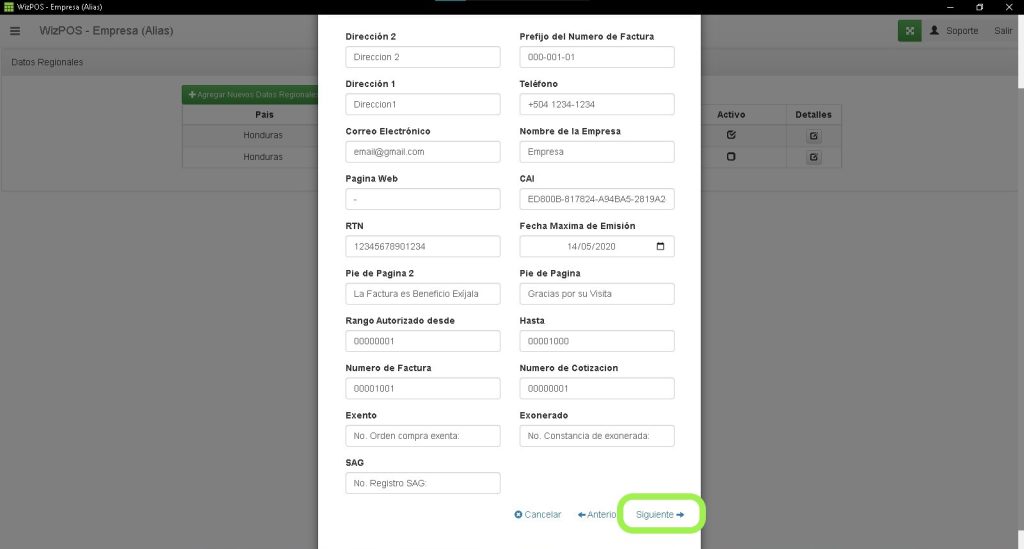Click the Soporte user icon
Viewport: 1024px width, 549px height.
click(x=934, y=31)
